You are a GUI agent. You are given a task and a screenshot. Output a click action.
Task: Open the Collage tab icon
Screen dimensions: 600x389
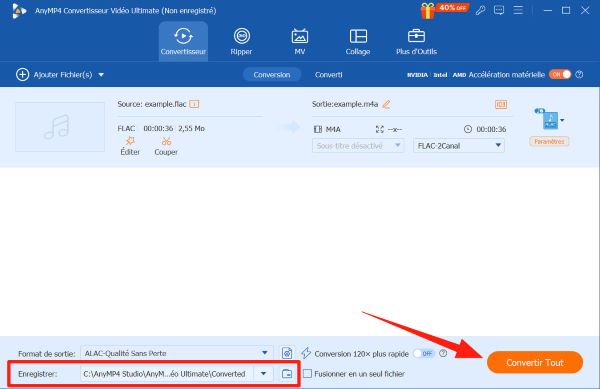(358, 37)
